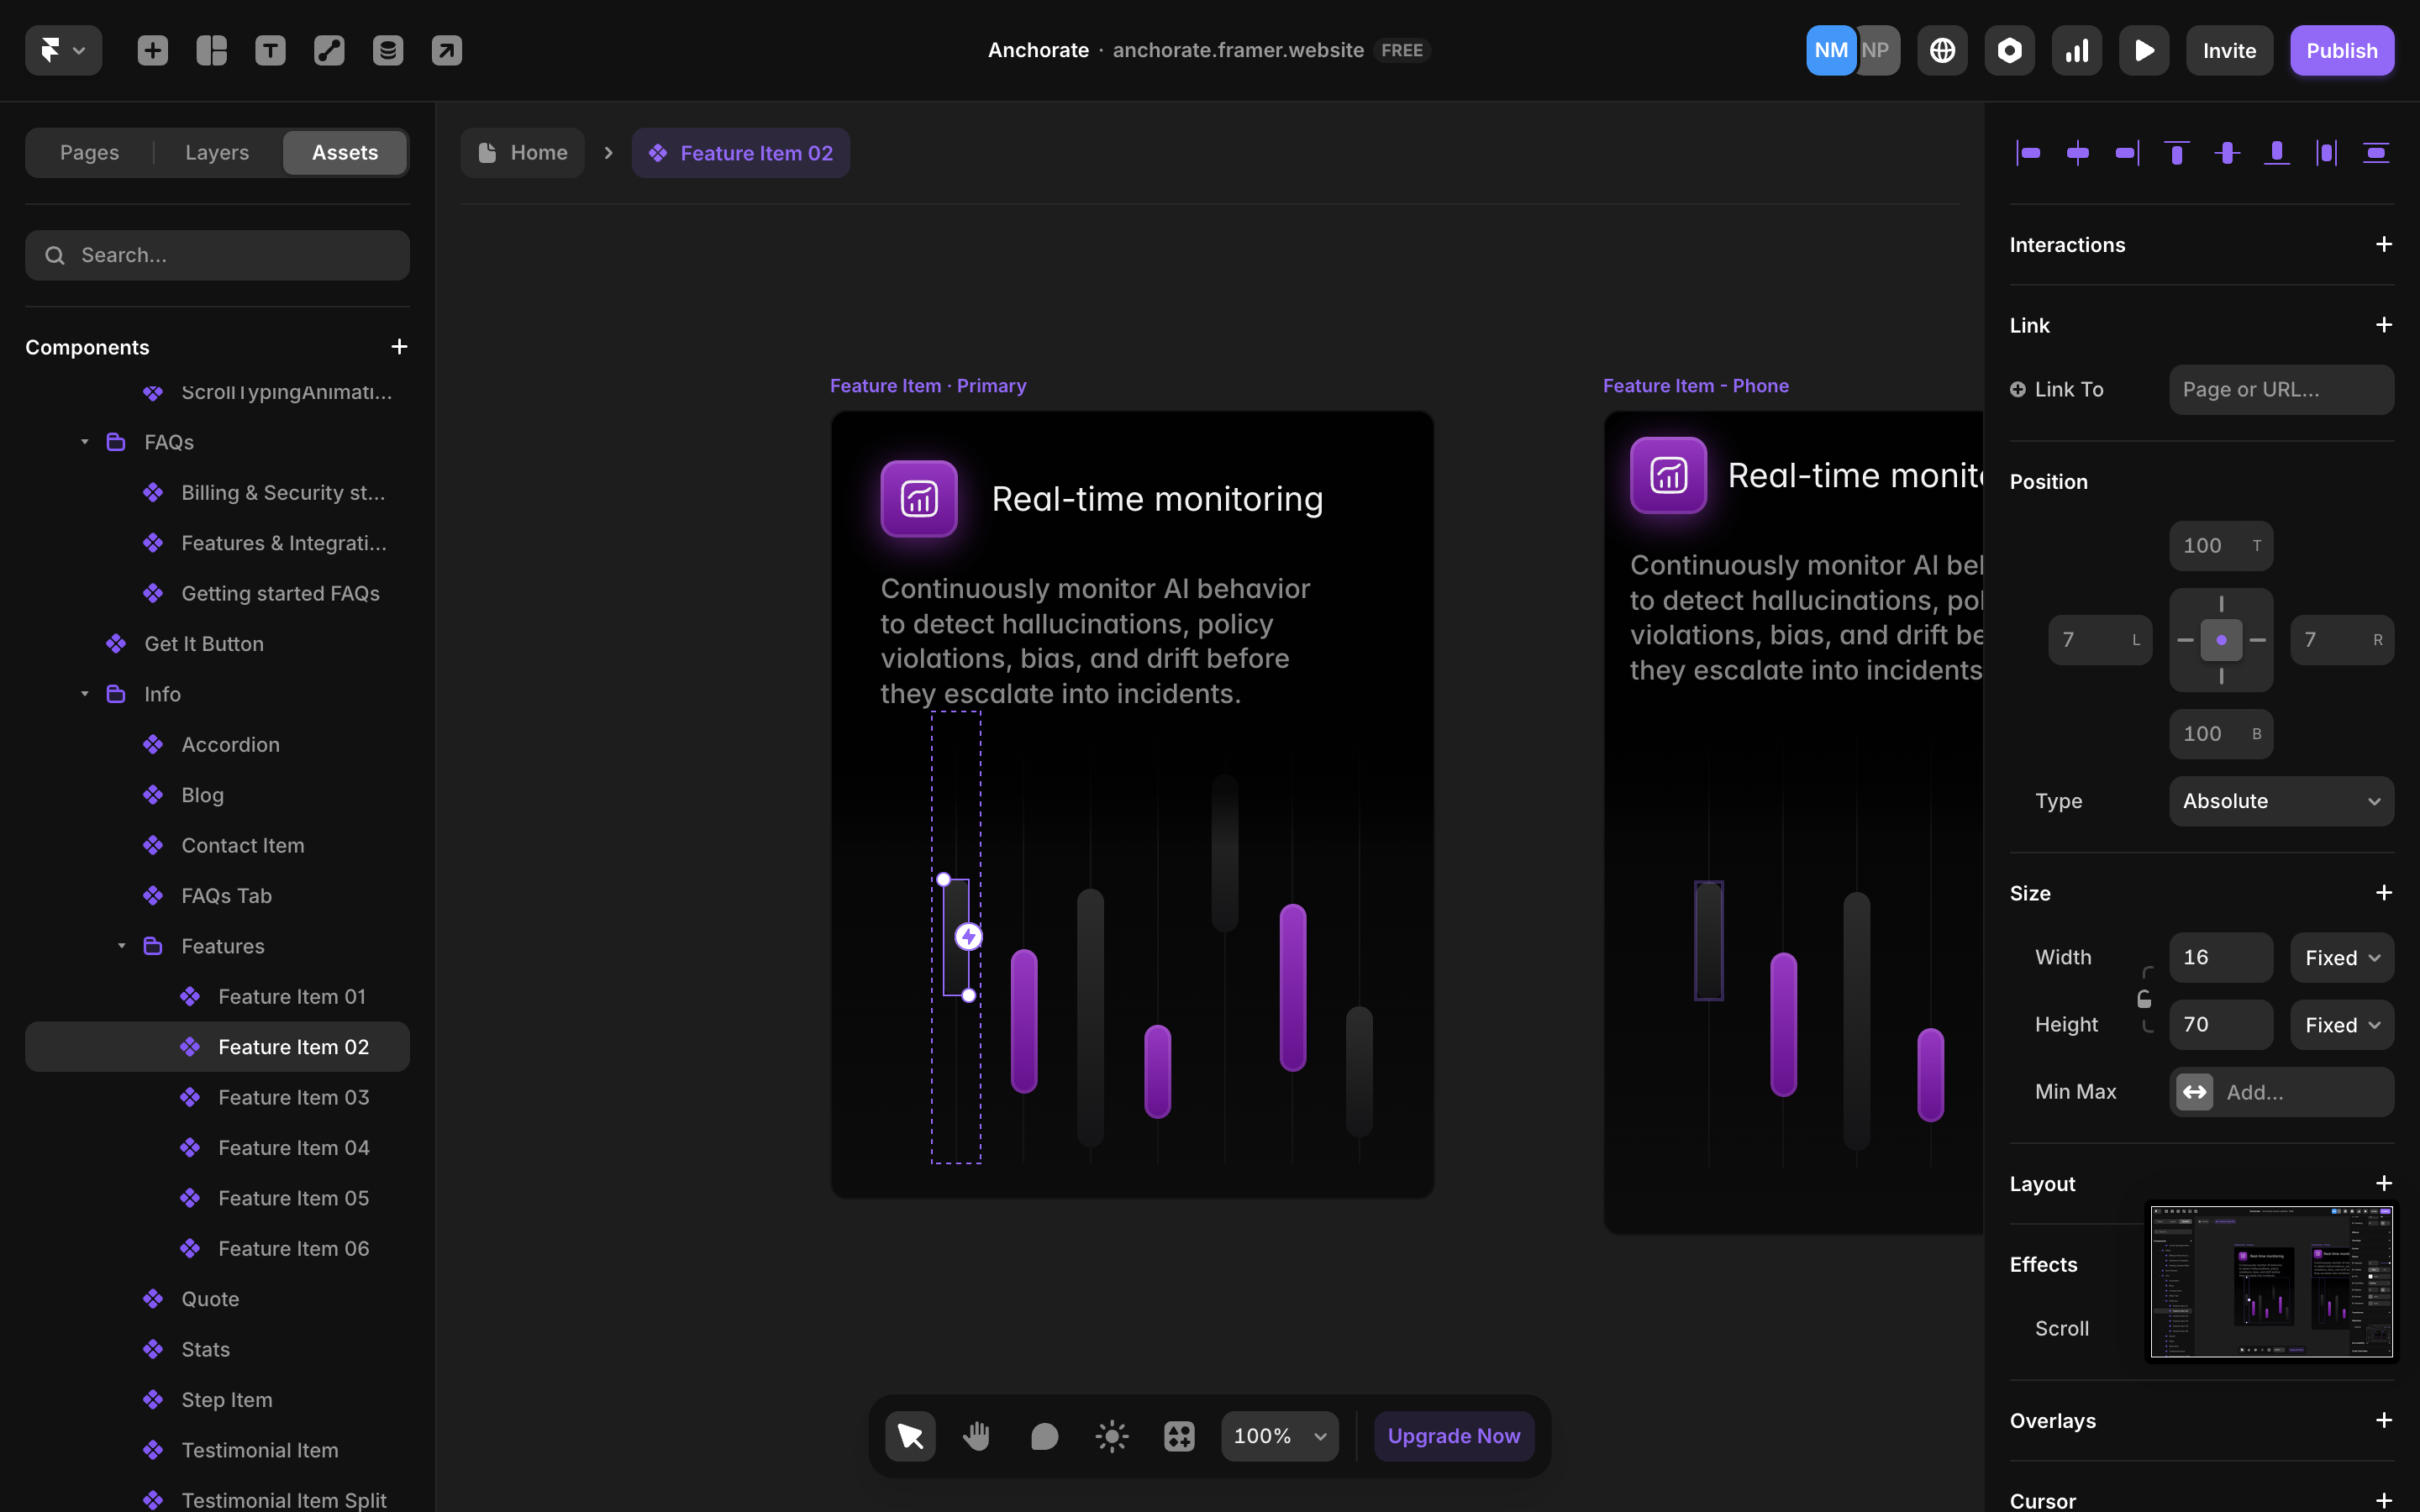2420x1512 pixels.
Task: Click the Comment tool in bottom toolbar
Action: click(1044, 1436)
